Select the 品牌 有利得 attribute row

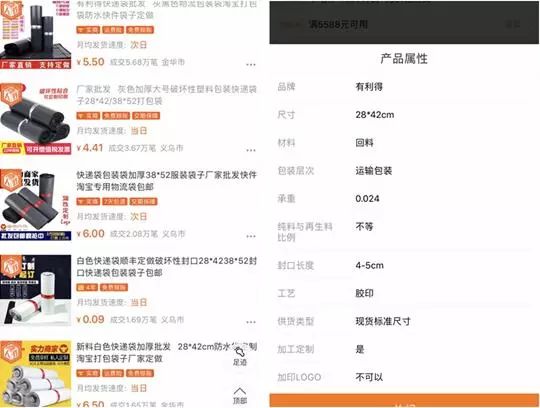(x=404, y=87)
